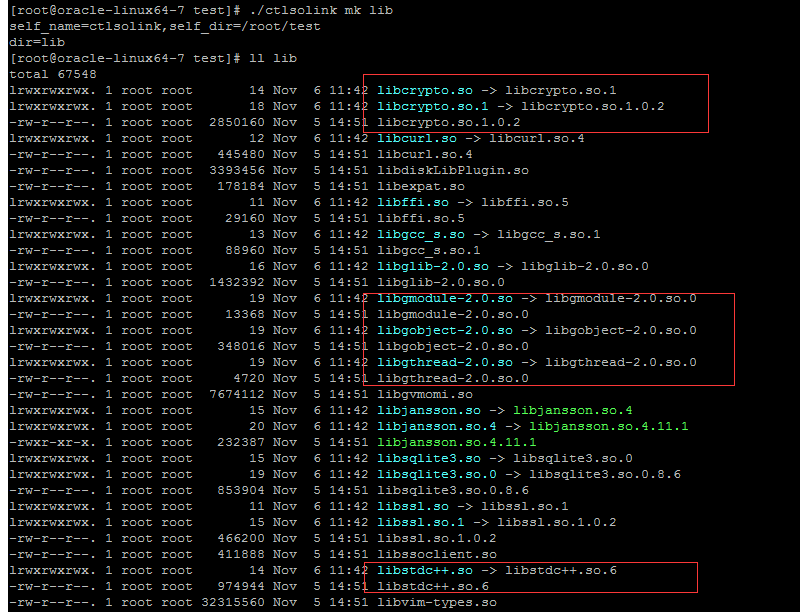
Task: Click the cyan 'libgobject-2.0.so' symlink name
Action: coord(445,330)
